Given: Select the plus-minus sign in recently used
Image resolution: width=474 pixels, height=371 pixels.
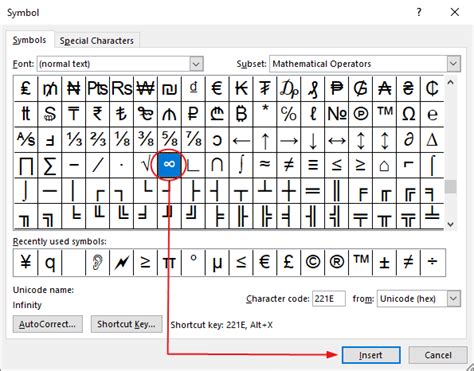Looking at the screenshot, I should [385, 262].
